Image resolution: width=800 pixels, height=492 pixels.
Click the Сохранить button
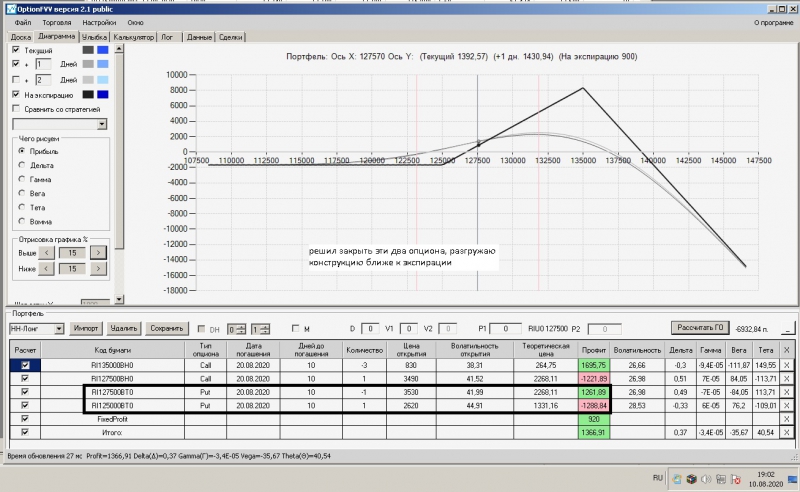[167, 328]
